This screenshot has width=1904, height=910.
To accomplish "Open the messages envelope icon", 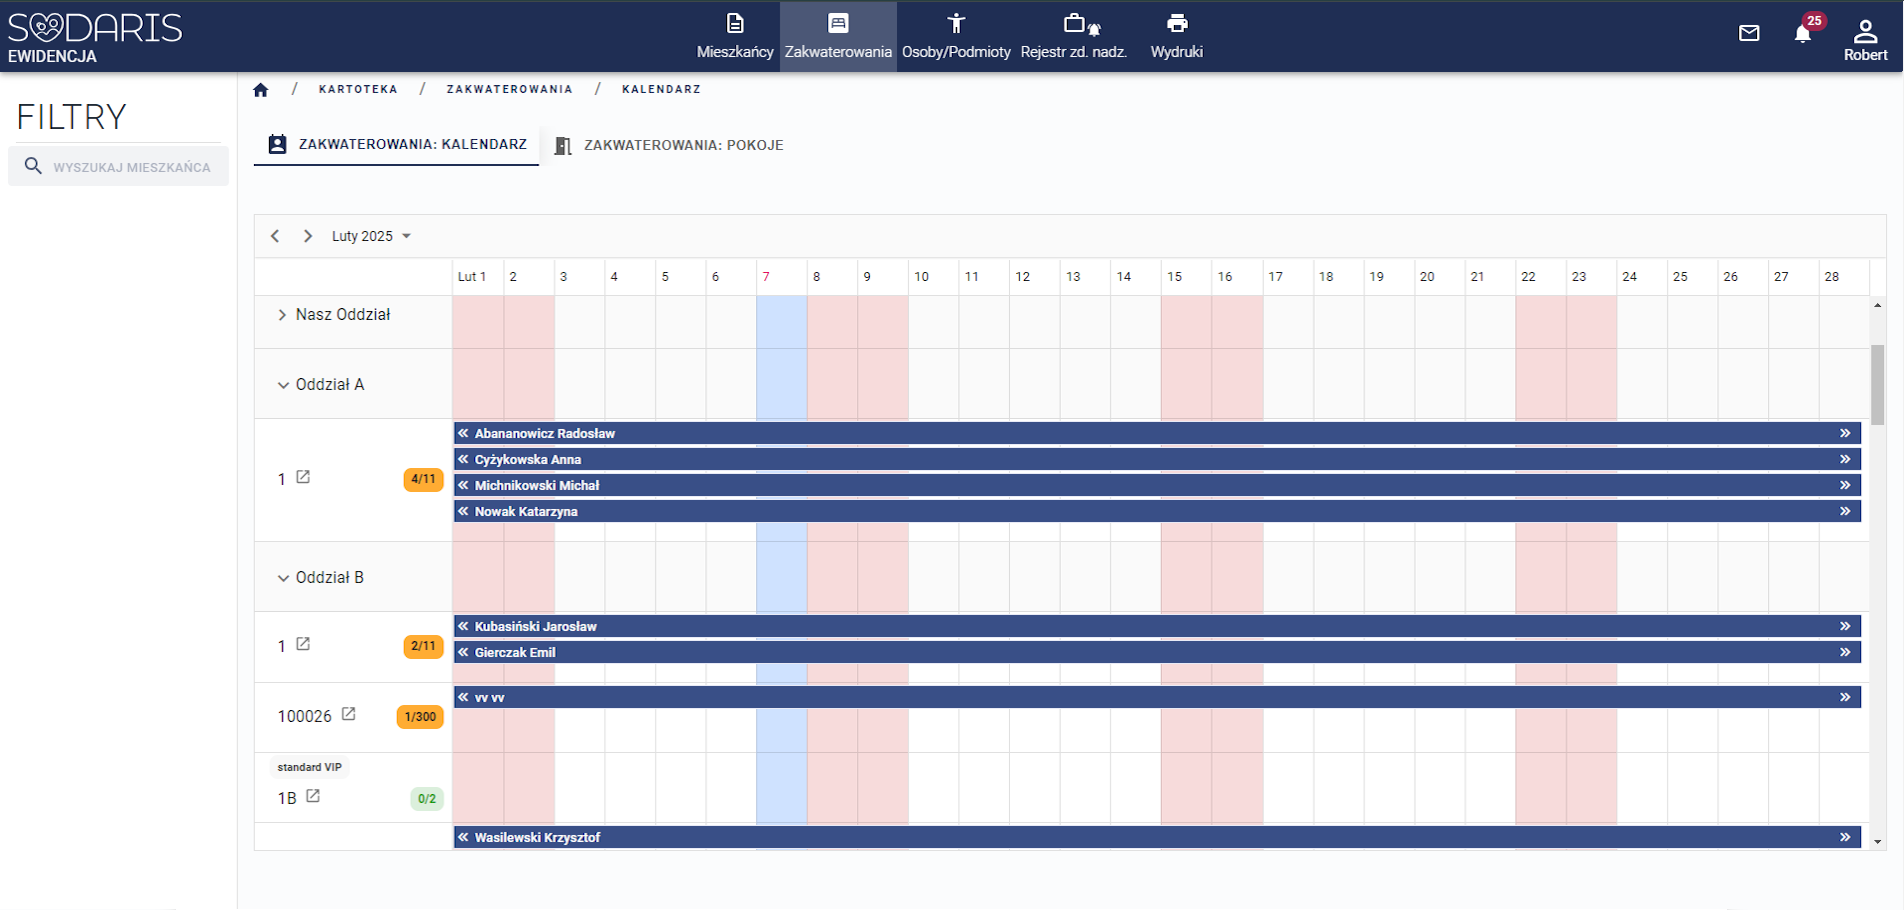I will pyautogui.click(x=1749, y=34).
